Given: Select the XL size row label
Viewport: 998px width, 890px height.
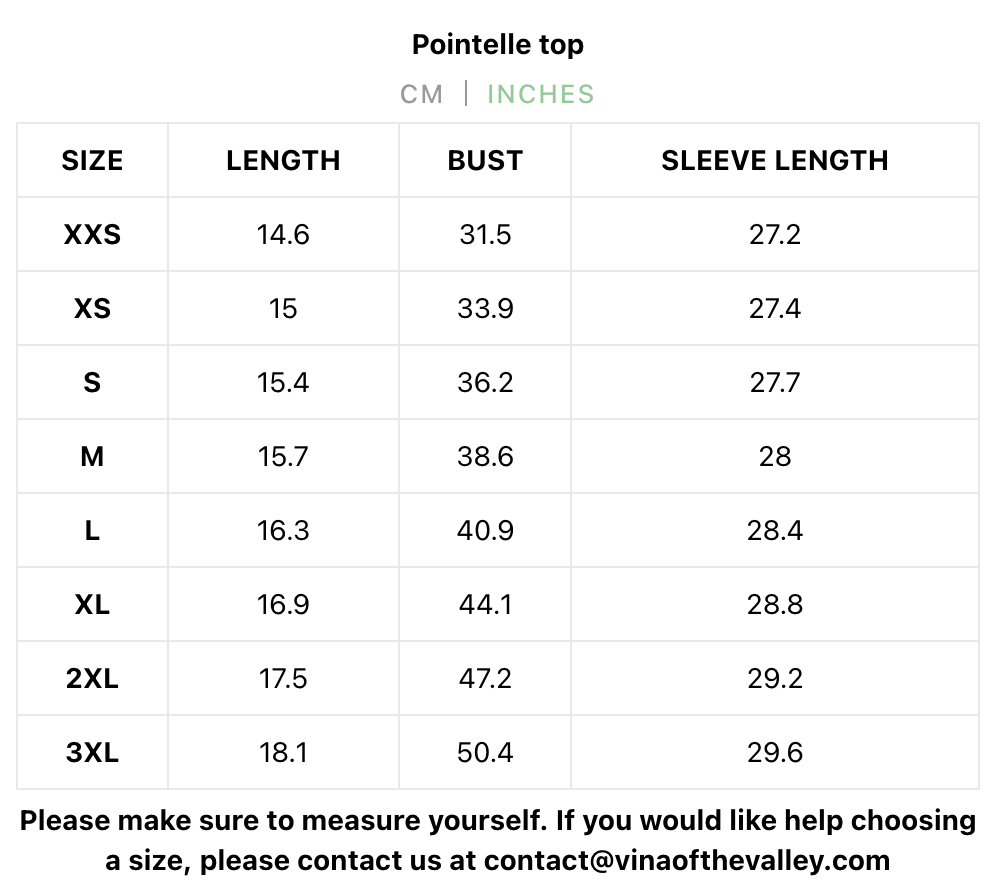Looking at the screenshot, I should 92,604.
